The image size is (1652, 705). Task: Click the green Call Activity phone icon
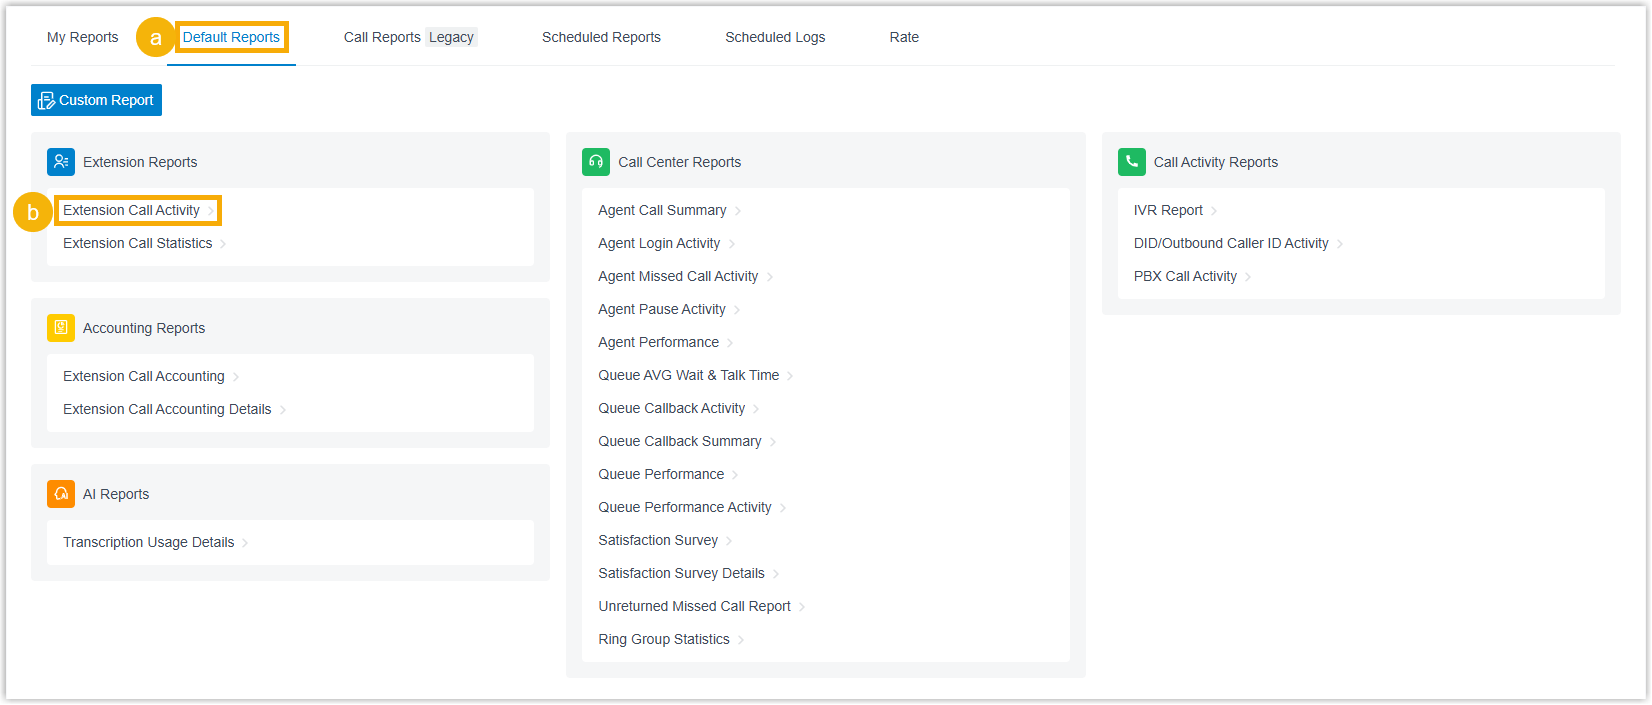click(x=1132, y=162)
